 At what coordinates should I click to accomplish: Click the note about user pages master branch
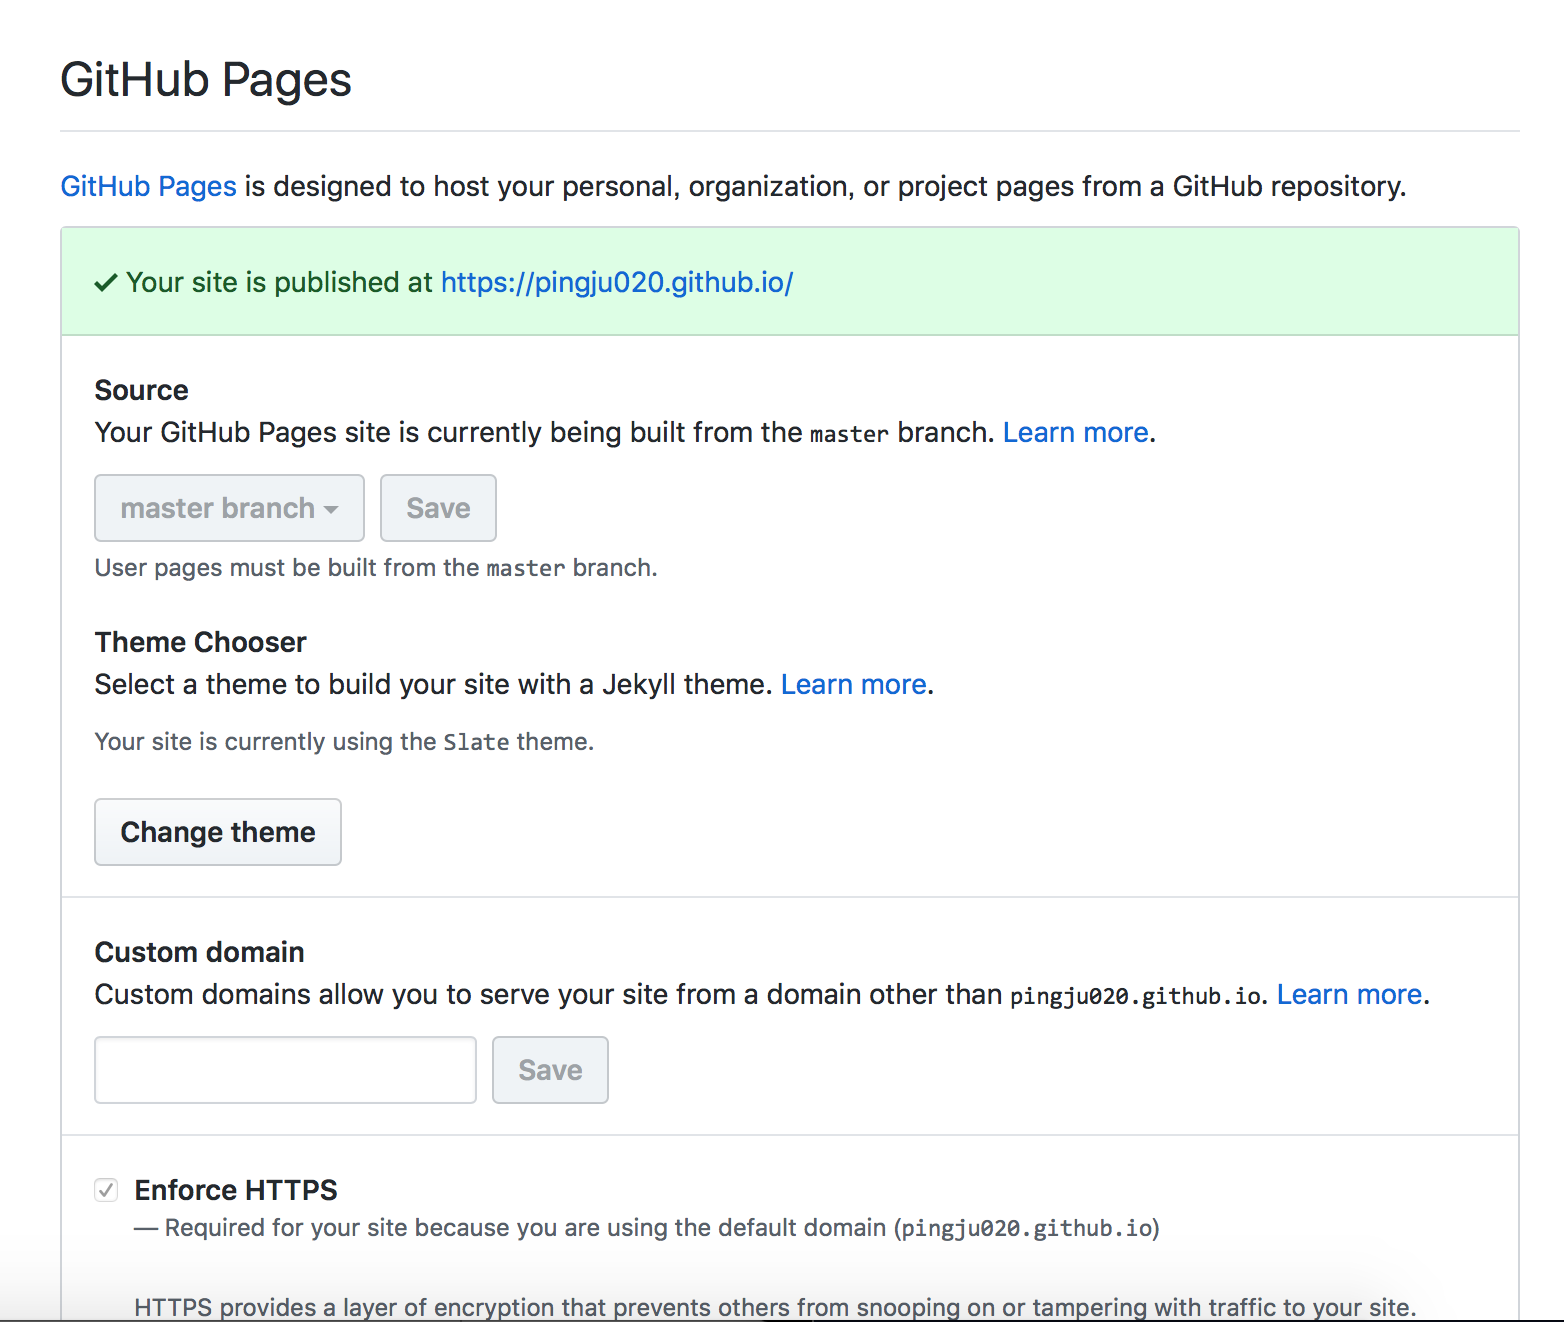376,568
